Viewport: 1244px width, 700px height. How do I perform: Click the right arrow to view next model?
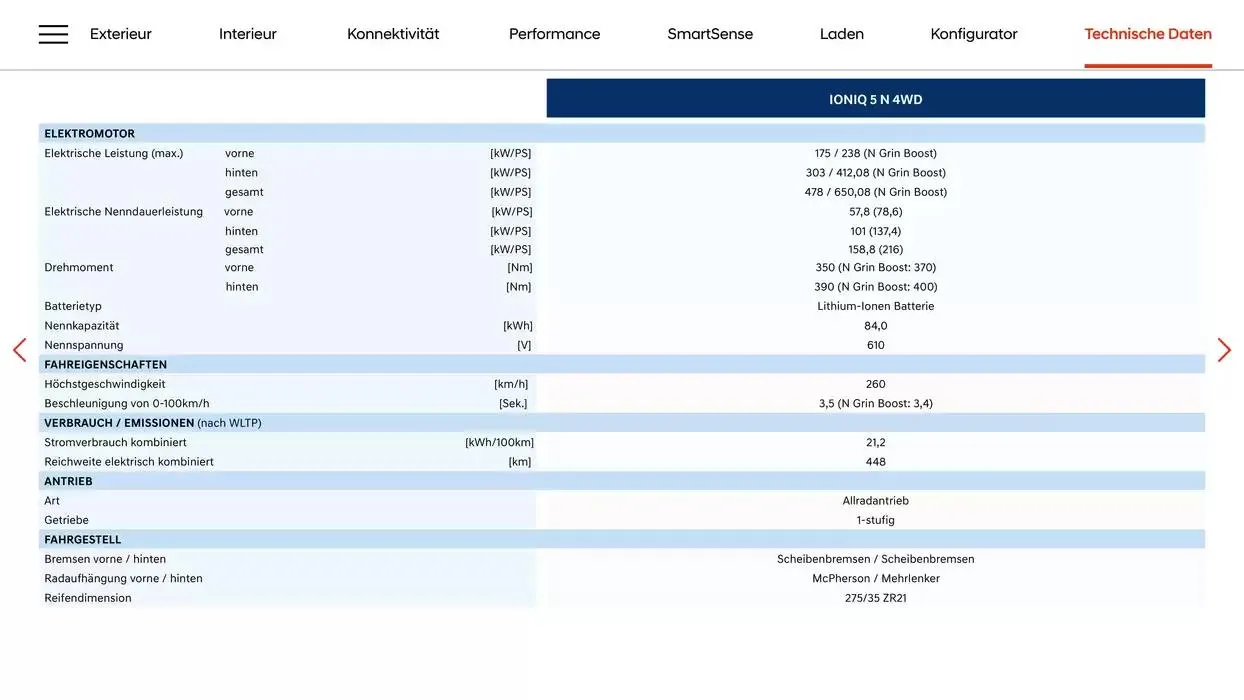1225,347
